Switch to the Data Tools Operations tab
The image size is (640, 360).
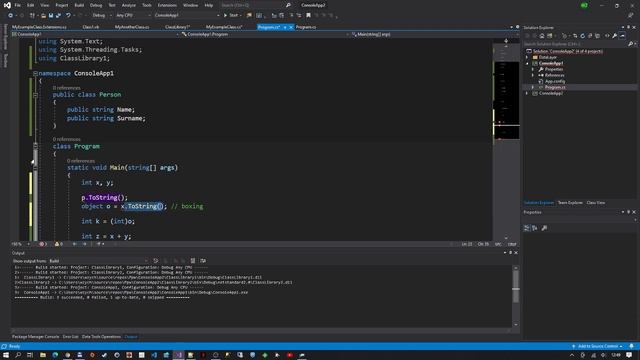101,337
